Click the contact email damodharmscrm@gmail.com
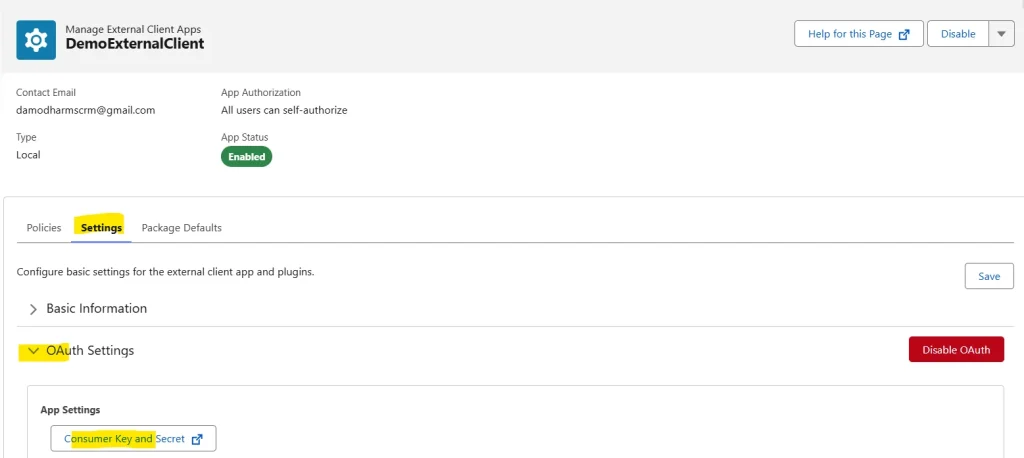The width and height of the screenshot is (1024, 458). pos(86,110)
